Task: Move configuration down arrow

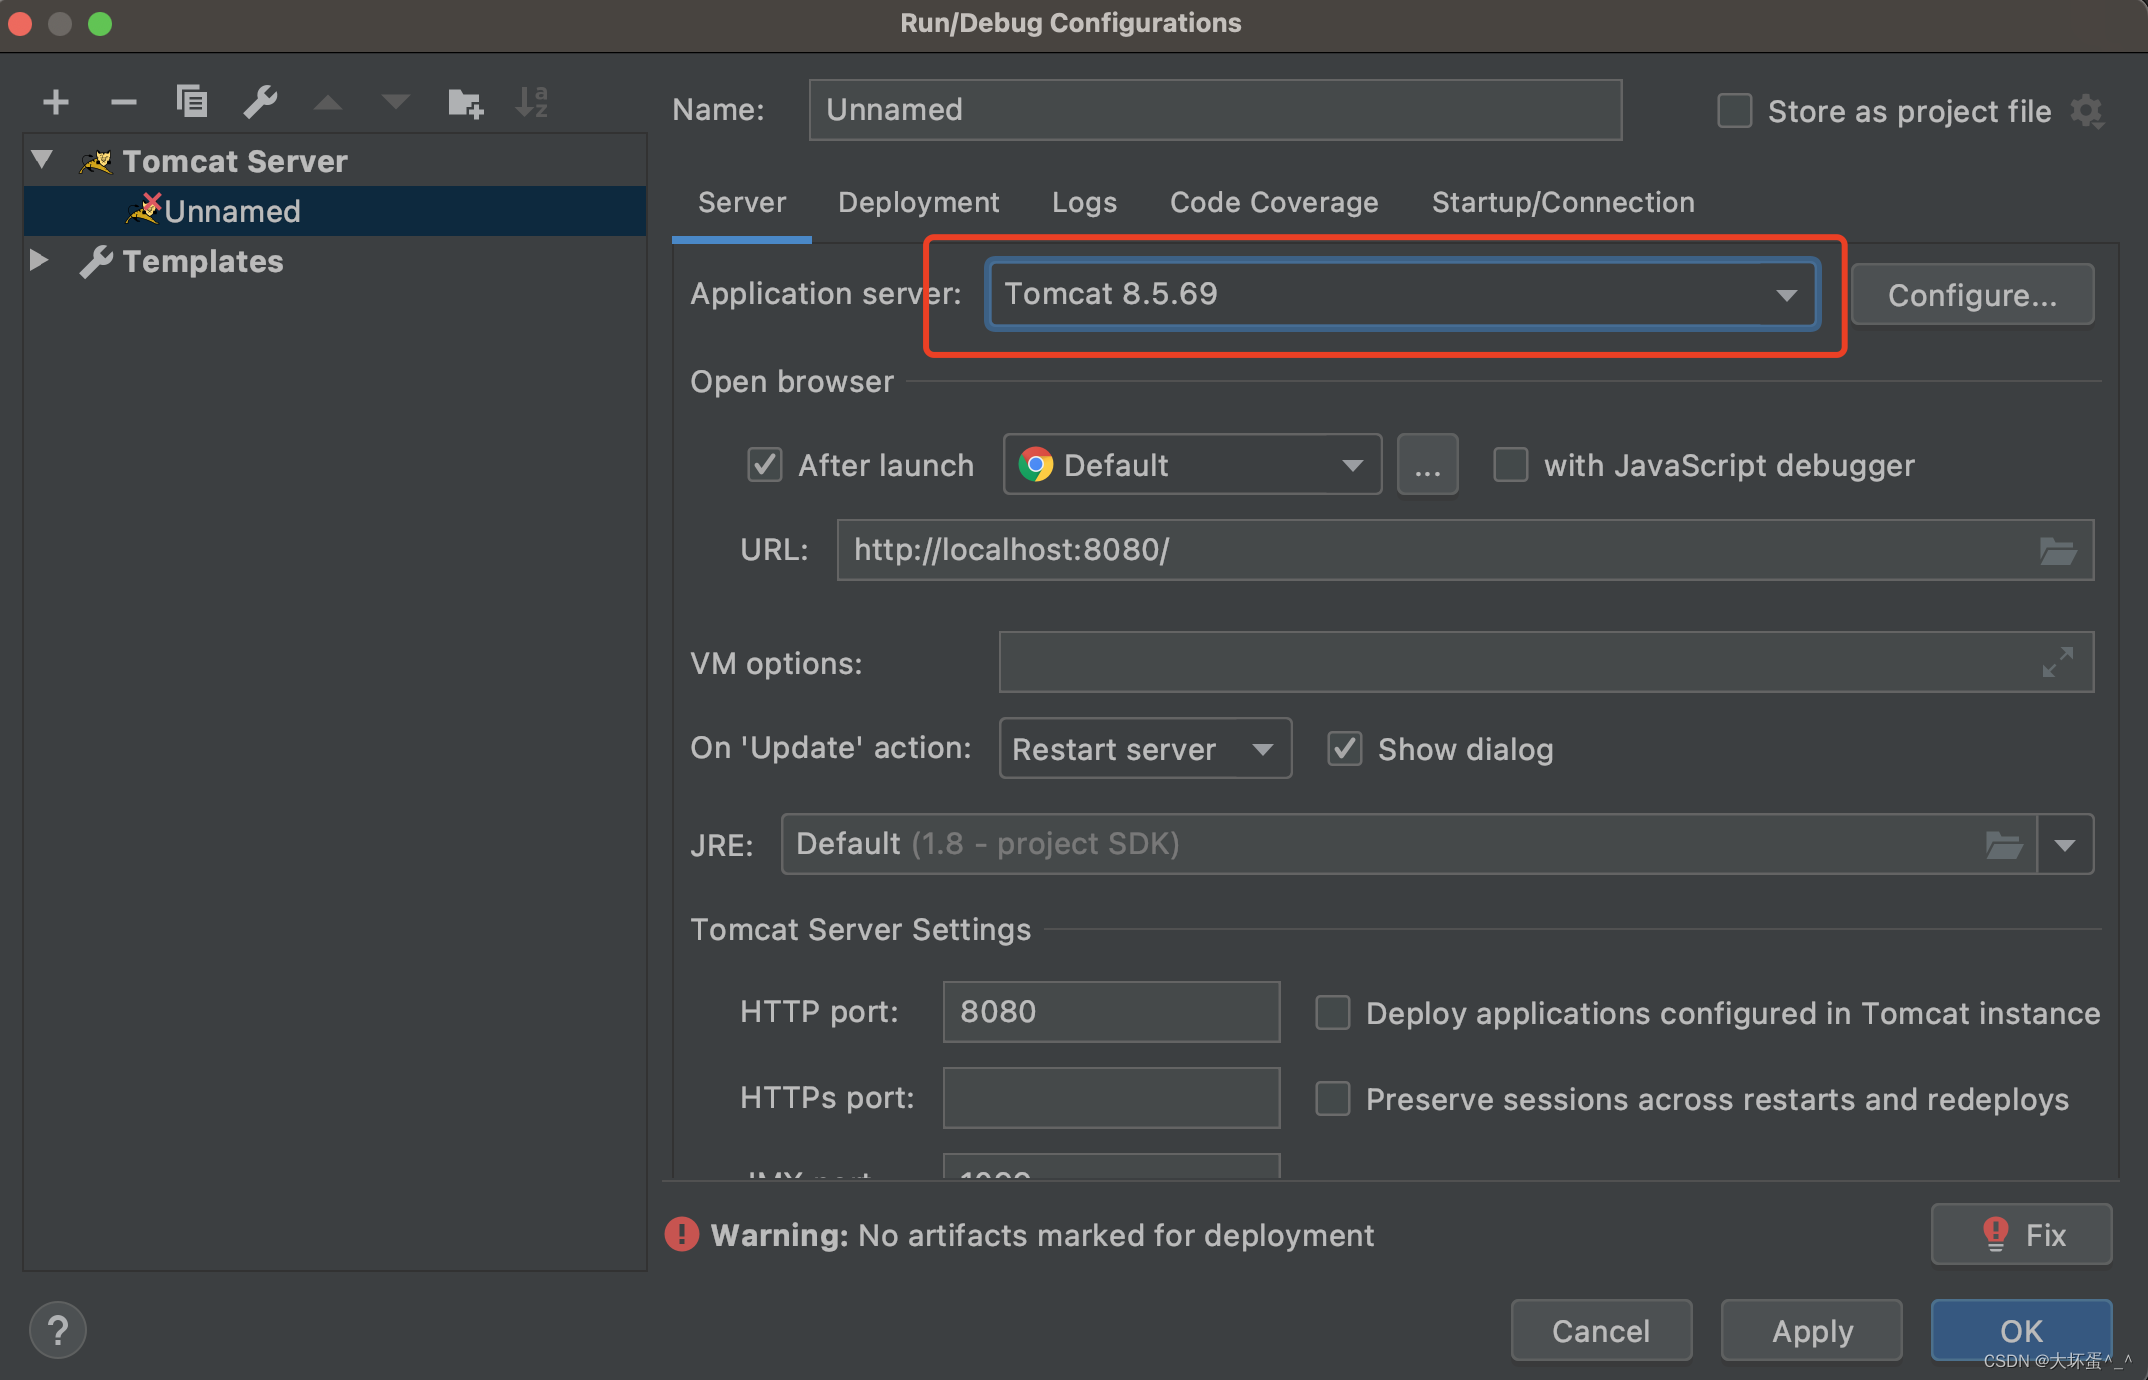Action: (396, 102)
